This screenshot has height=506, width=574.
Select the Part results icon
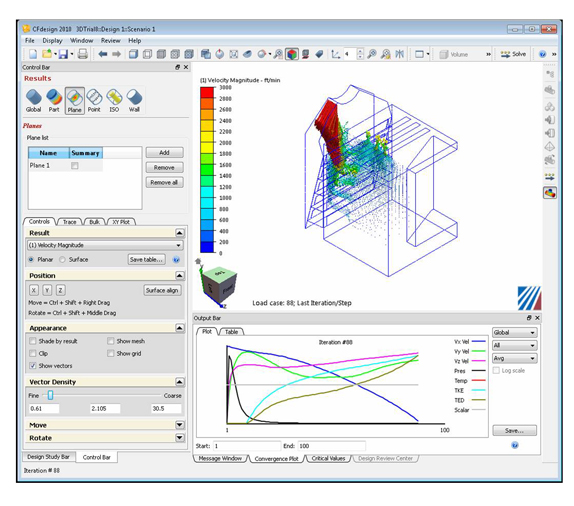[x=54, y=101]
